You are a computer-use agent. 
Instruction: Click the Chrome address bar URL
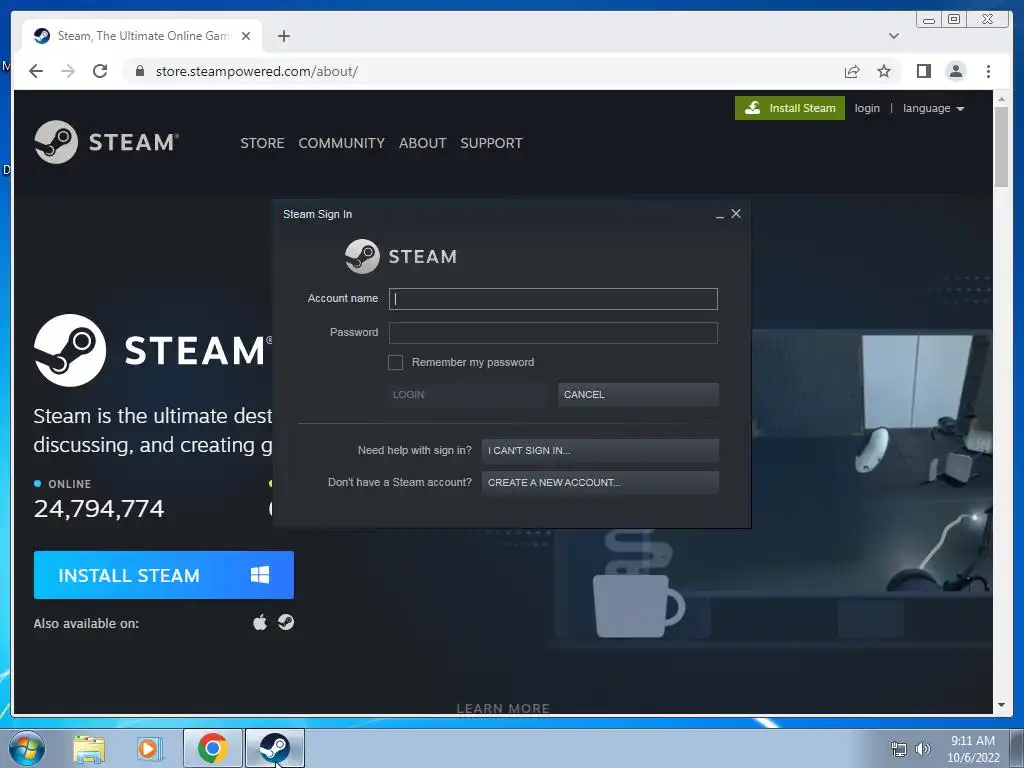coord(257,71)
